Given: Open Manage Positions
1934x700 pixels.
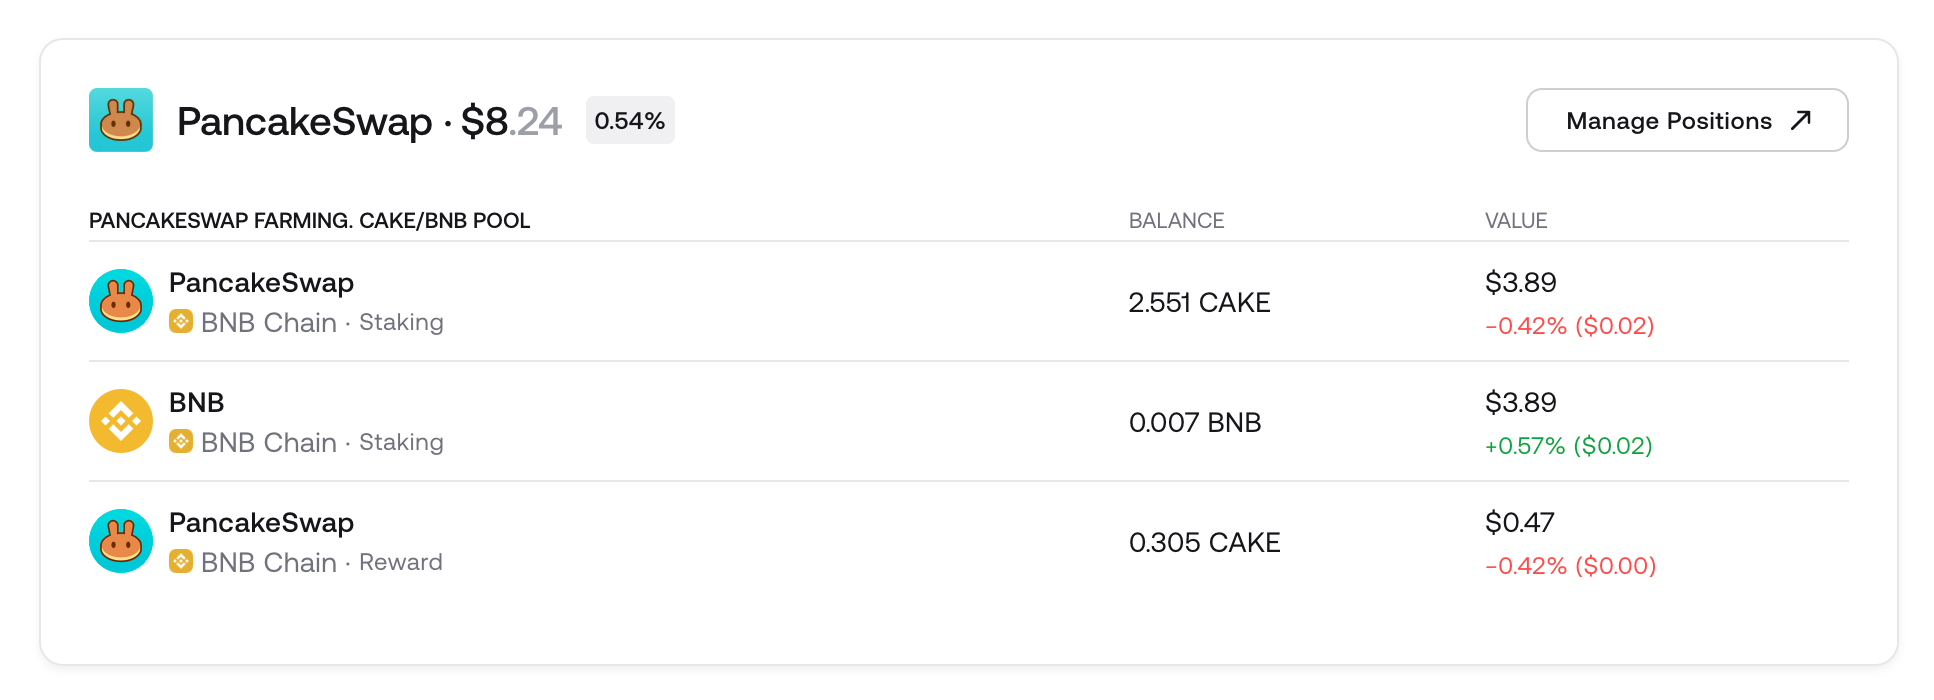Looking at the screenshot, I should coord(1687,120).
